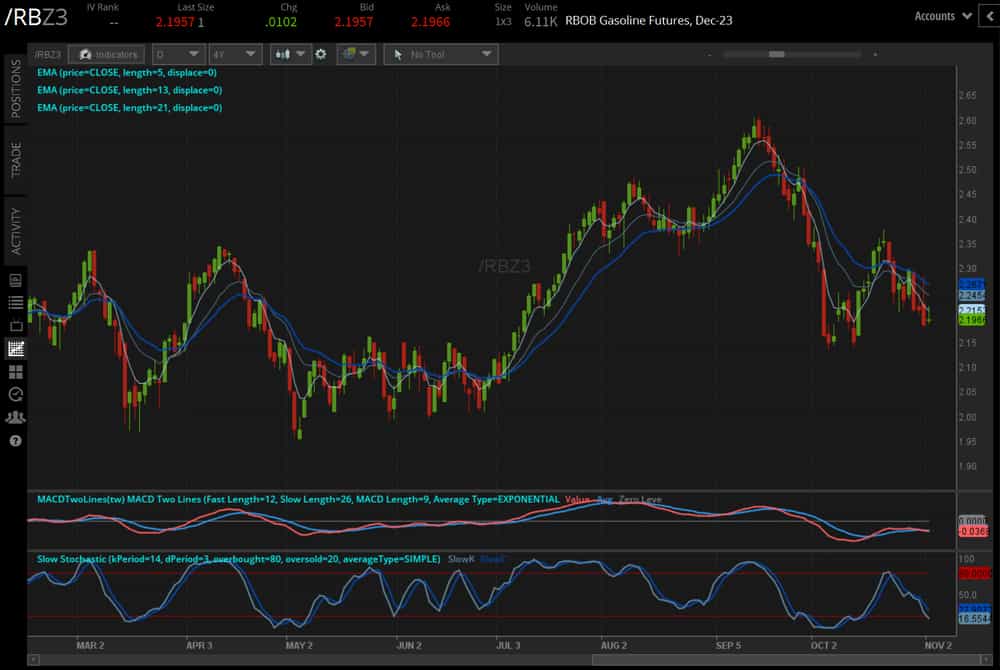This screenshot has width=1000, height=670.
Task: Select the MACDTwoLines study label
Action: 298,499
